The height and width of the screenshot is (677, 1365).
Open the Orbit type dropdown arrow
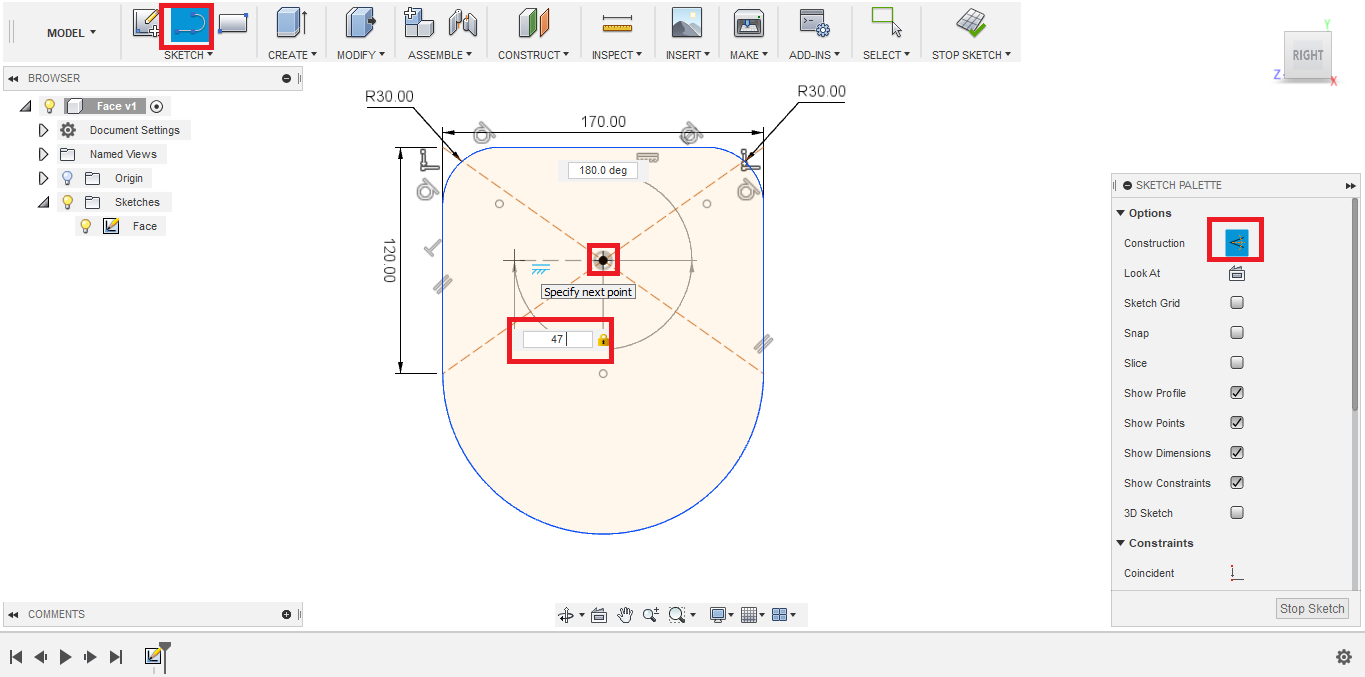(x=581, y=615)
